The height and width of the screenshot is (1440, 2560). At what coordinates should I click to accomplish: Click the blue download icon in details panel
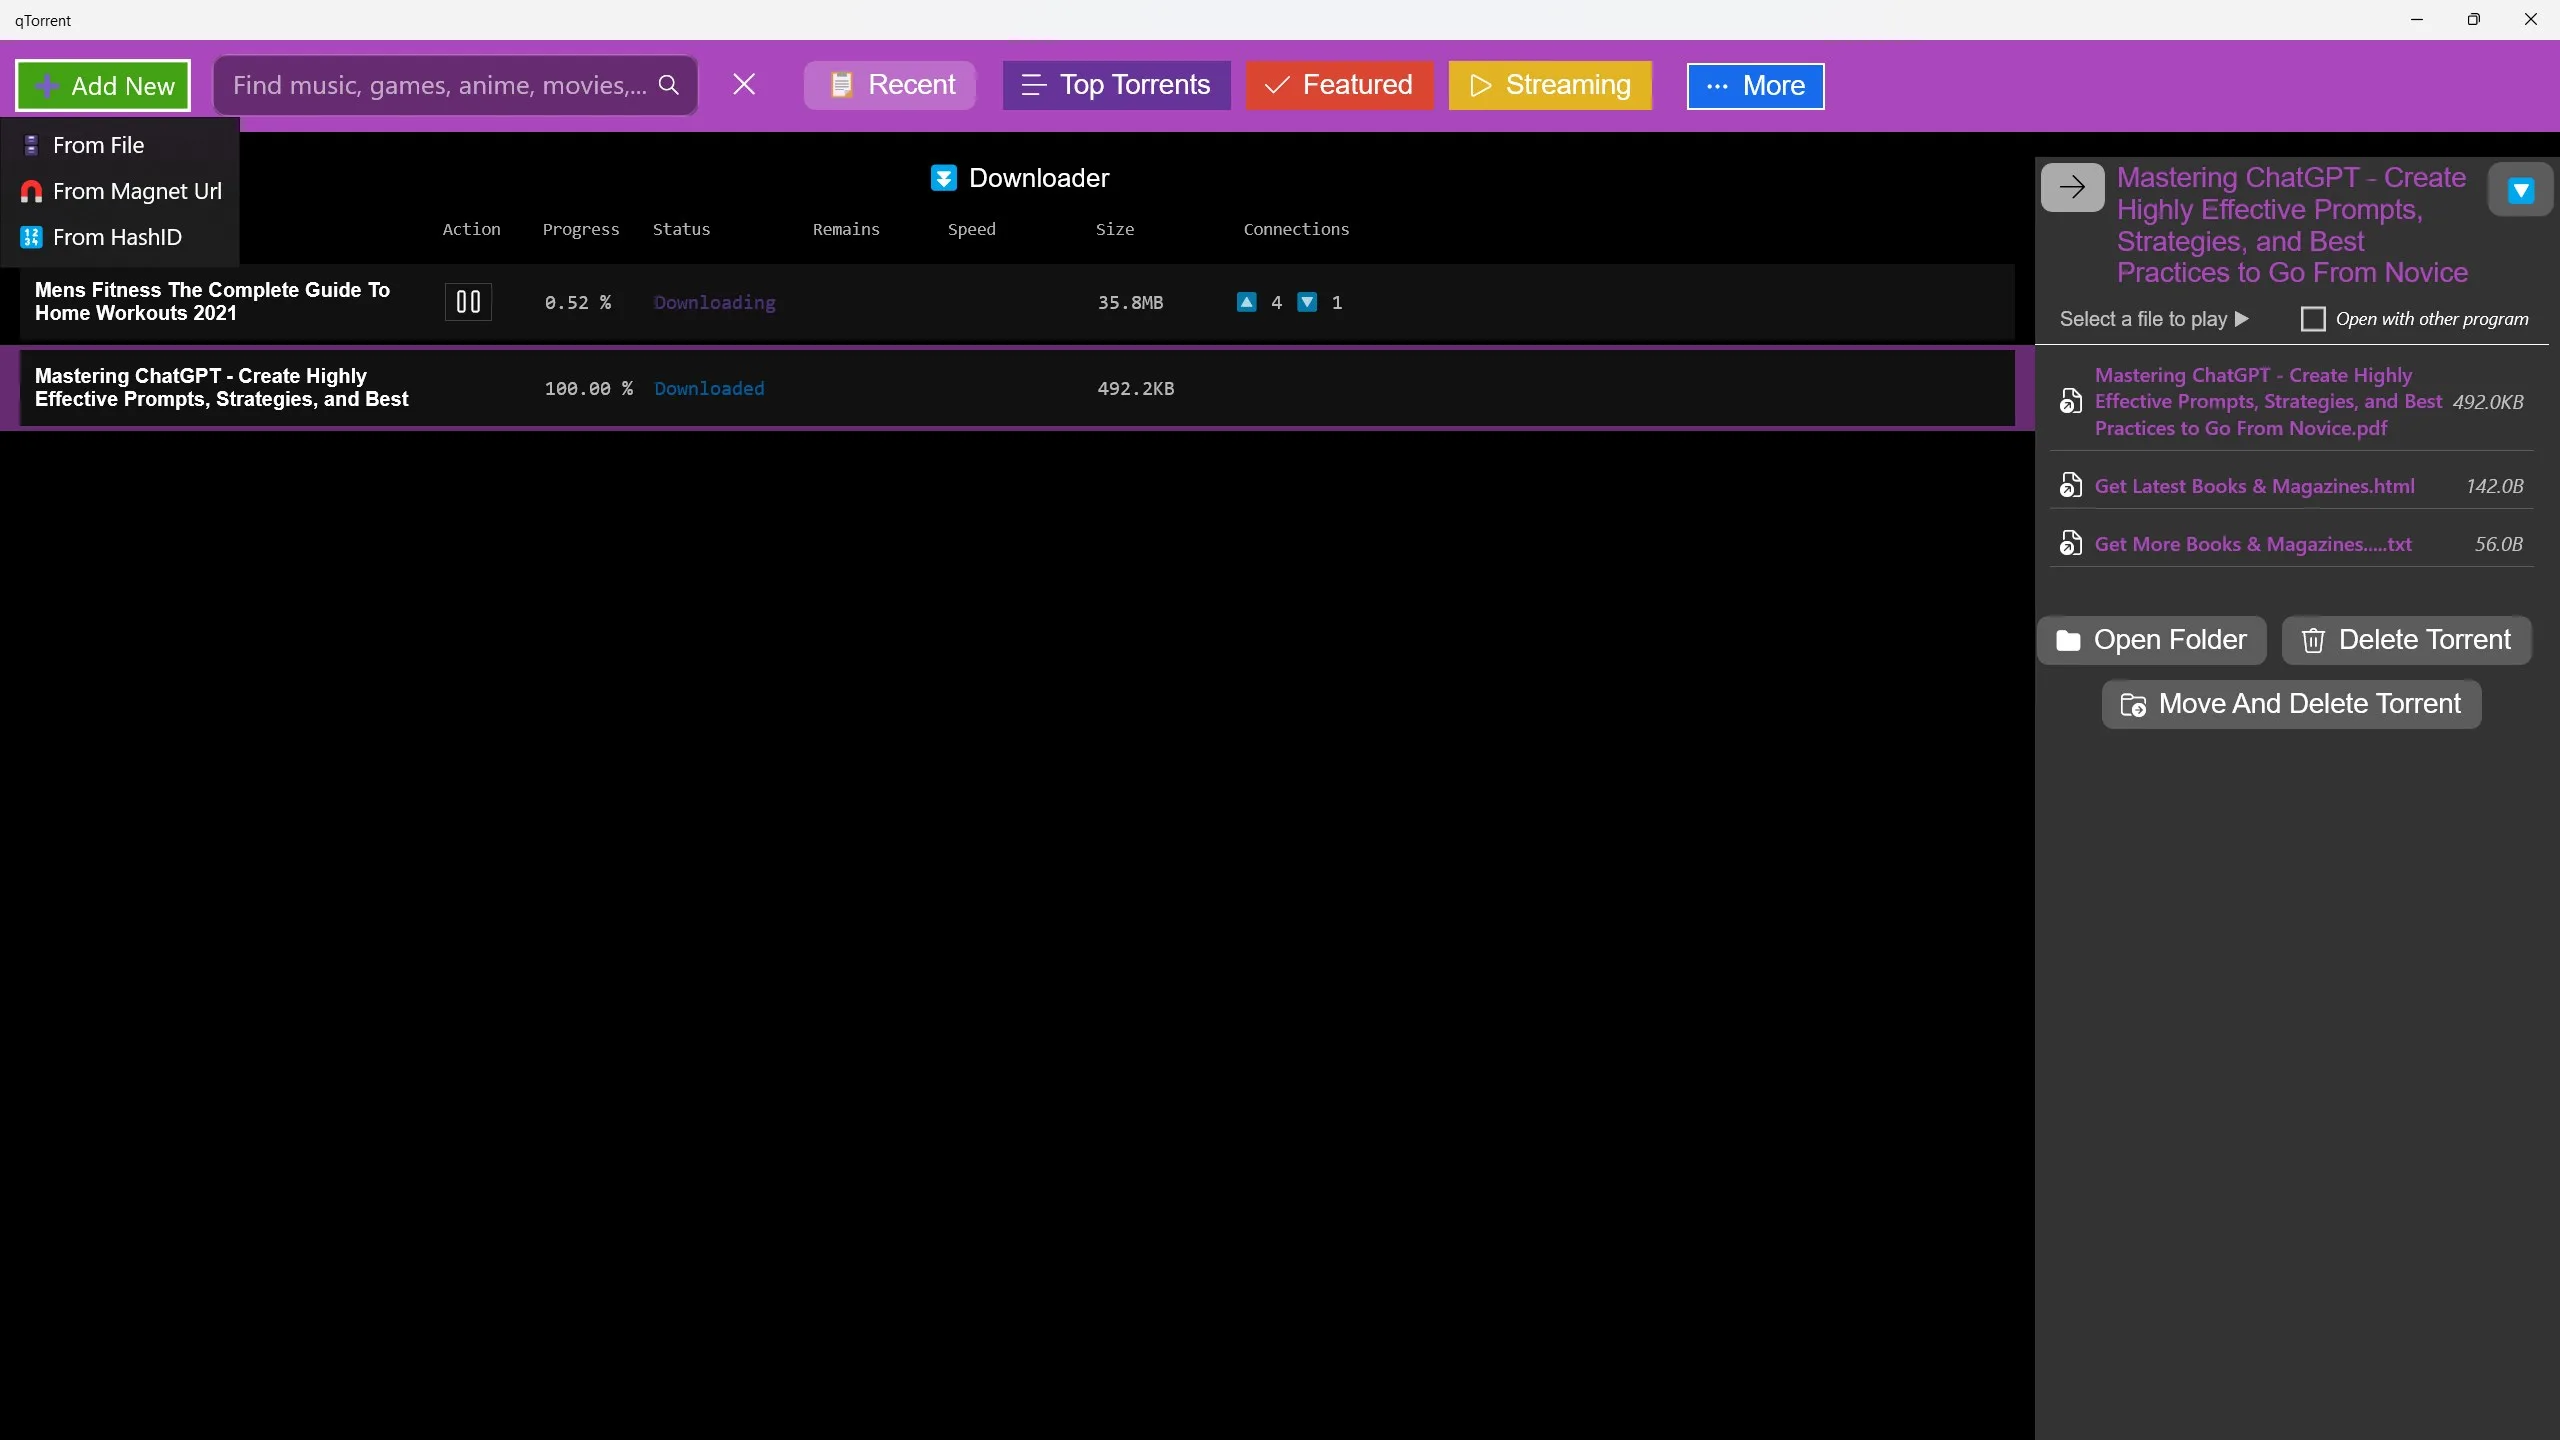click(x=2521, y=190)
